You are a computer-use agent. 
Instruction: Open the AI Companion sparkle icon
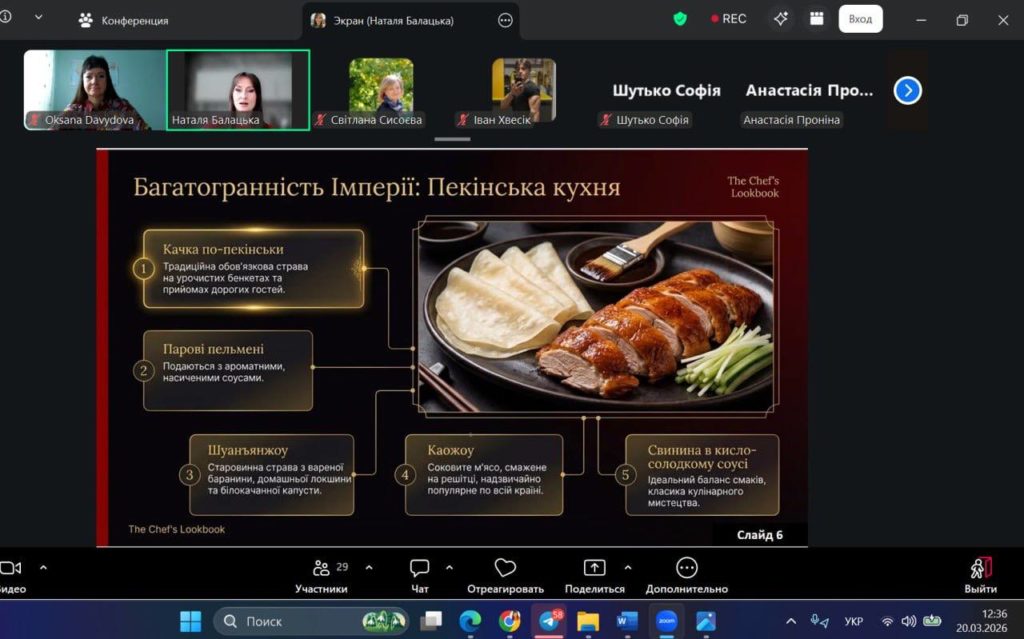(x=781, y=19)
